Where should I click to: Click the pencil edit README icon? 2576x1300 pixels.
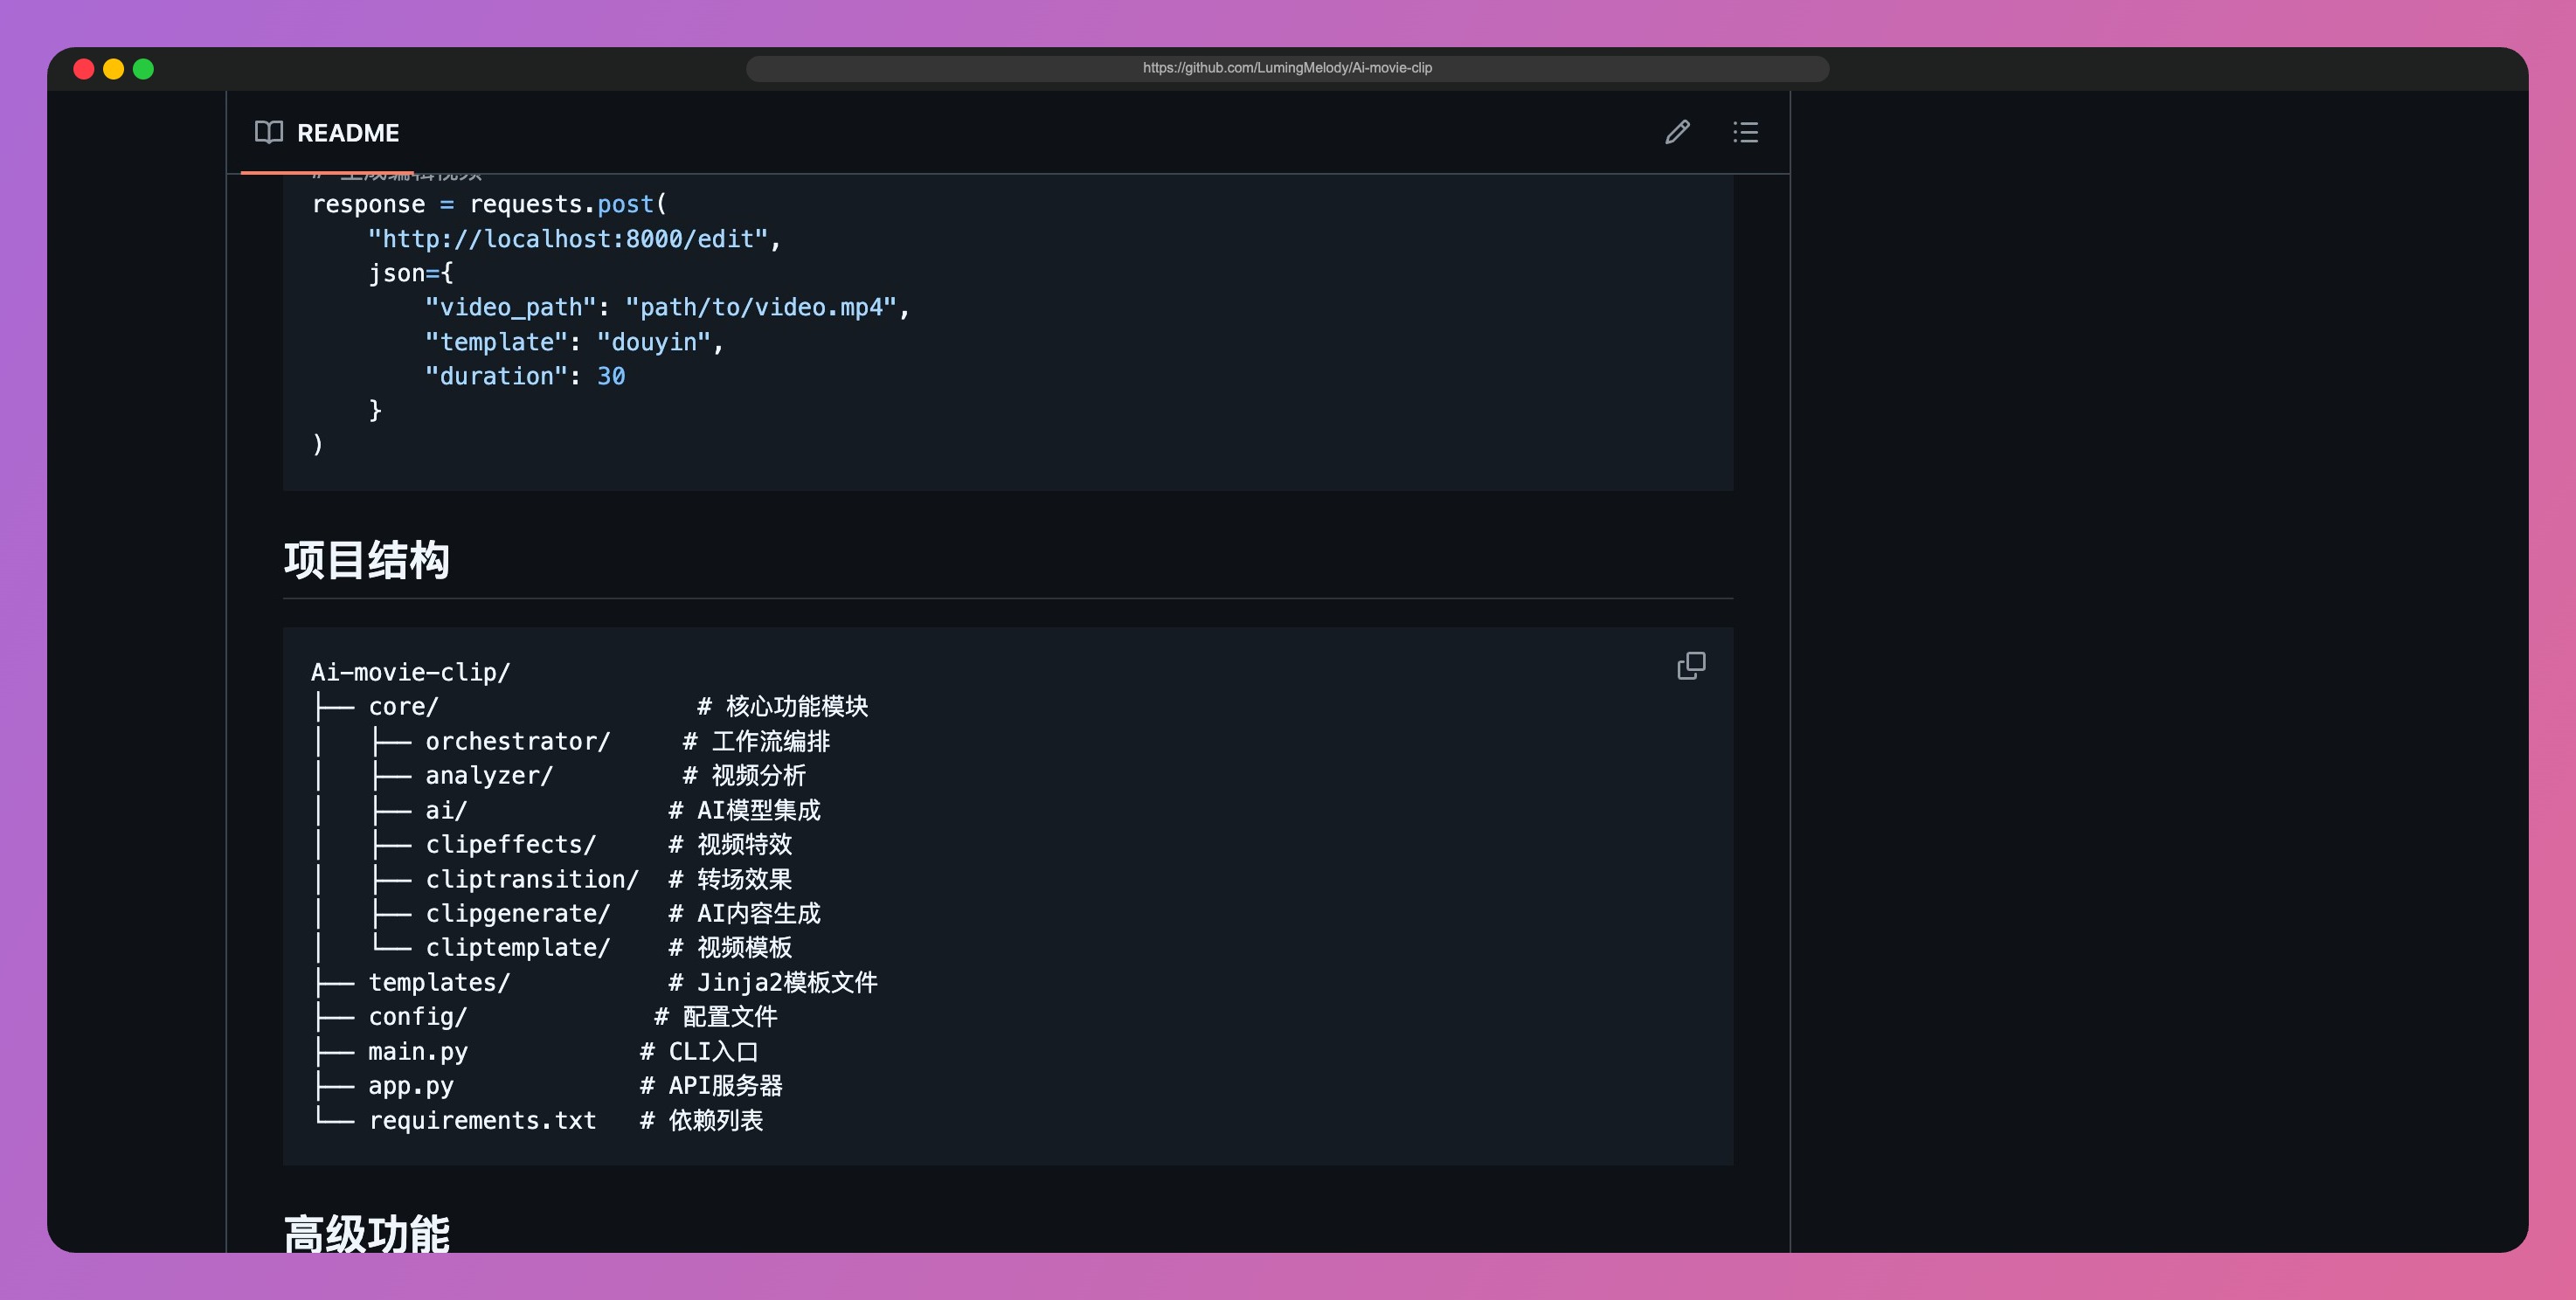coord(1677,132)
